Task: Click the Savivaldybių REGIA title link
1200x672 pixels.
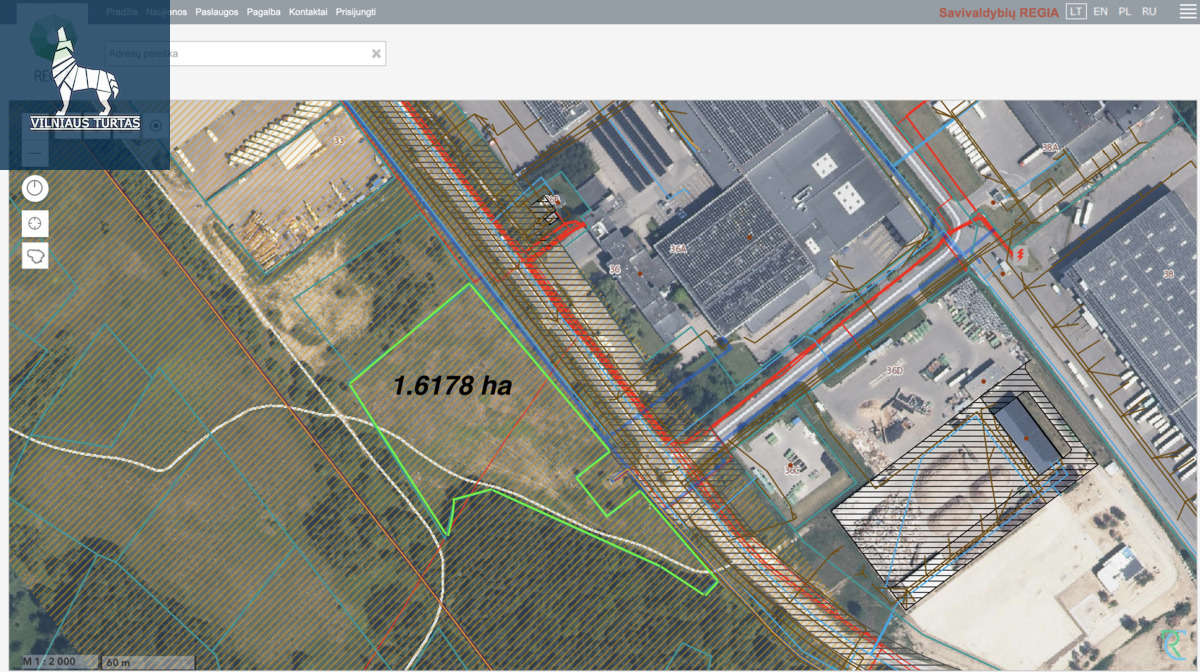Action: click(x=998, y=13)
